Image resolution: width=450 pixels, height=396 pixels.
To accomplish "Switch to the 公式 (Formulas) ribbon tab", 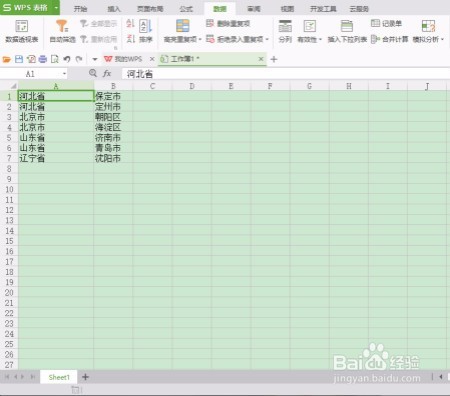I will pyautogui.click(x=186, y=9).
